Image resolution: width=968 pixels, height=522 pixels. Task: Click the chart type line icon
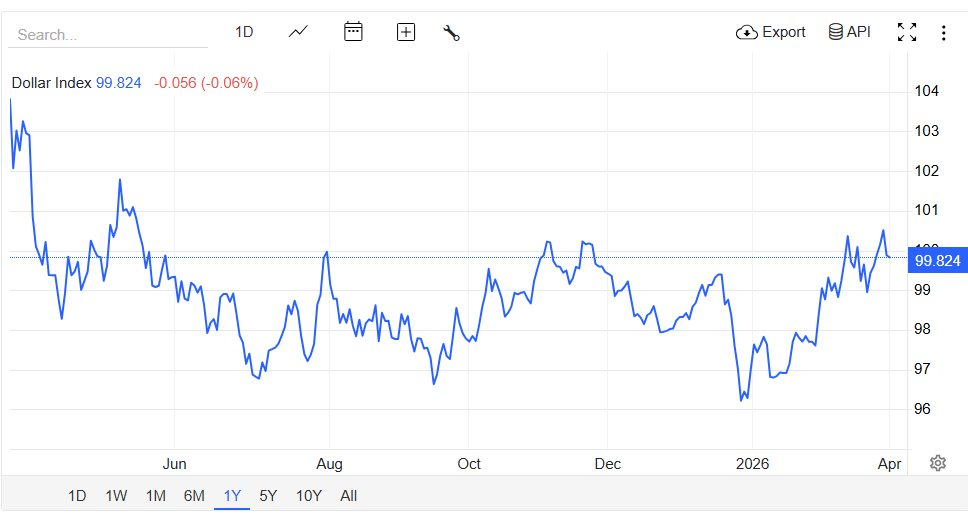pos(298,32)
